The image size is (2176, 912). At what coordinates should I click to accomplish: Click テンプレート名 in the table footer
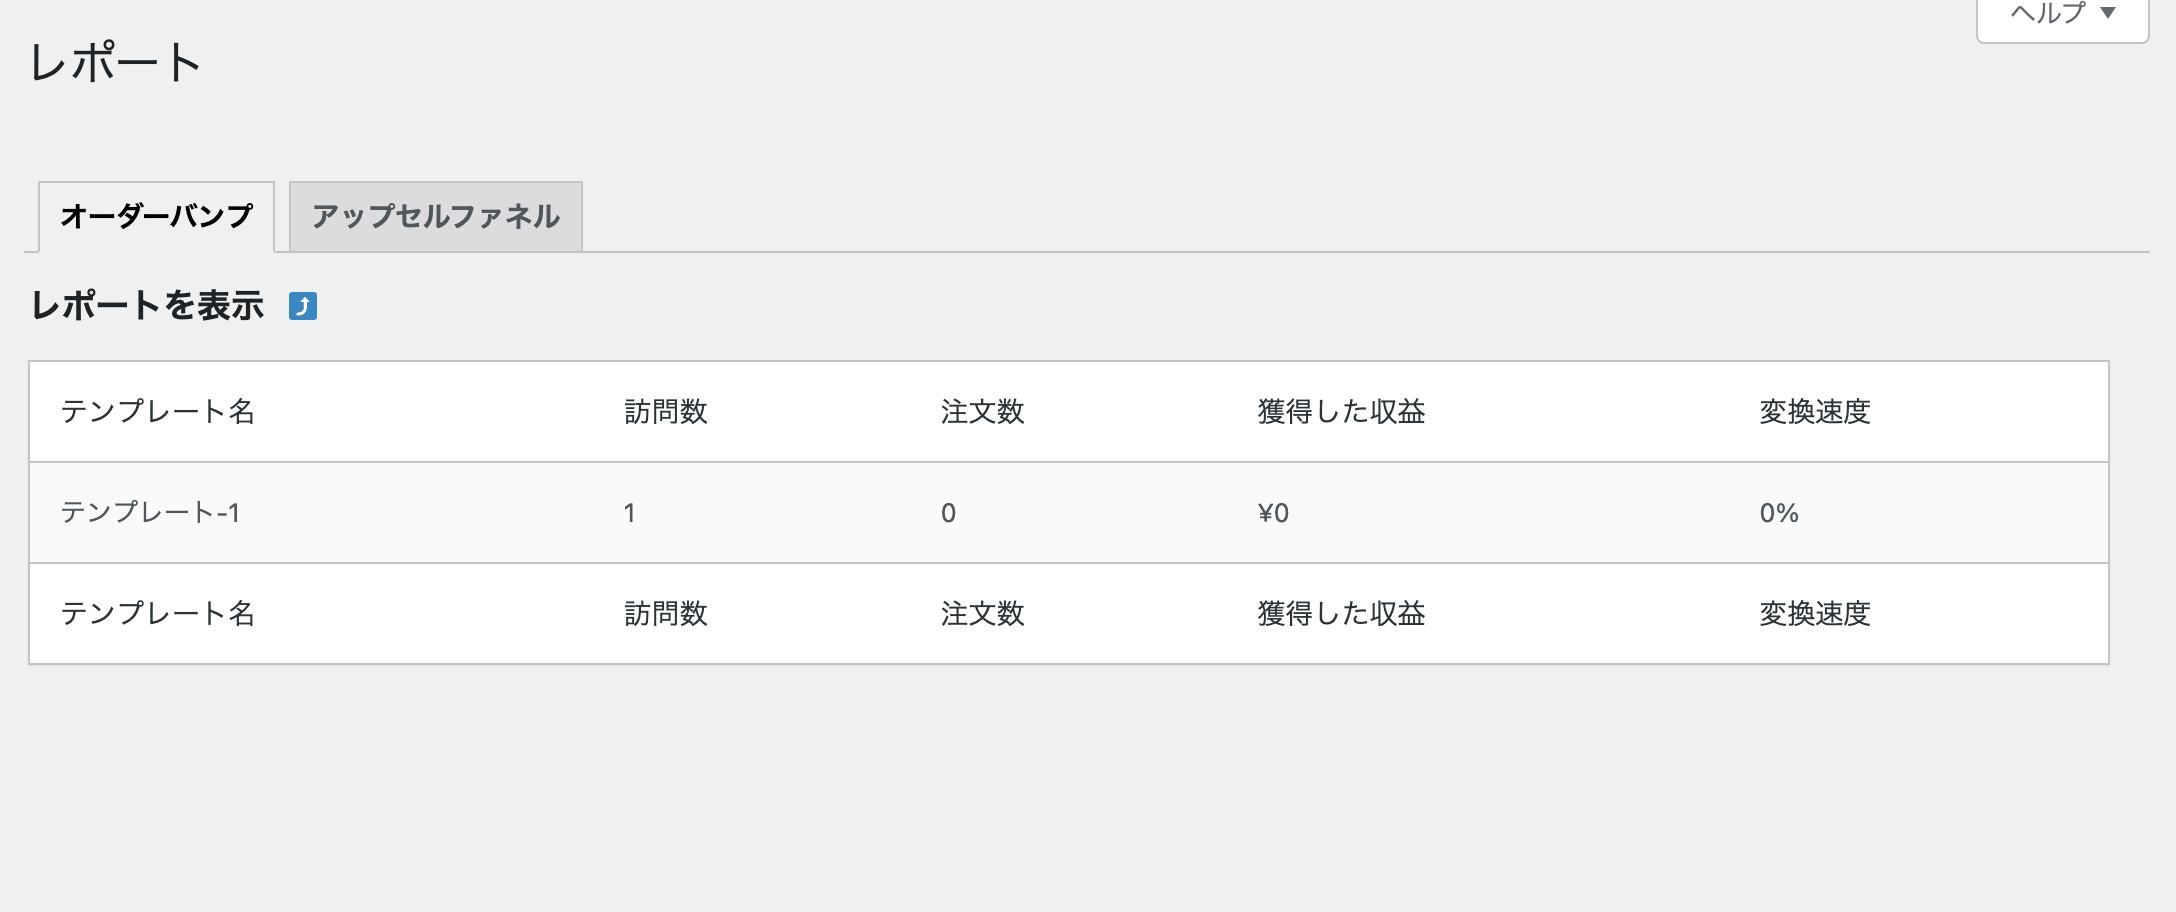coord(158,613)
